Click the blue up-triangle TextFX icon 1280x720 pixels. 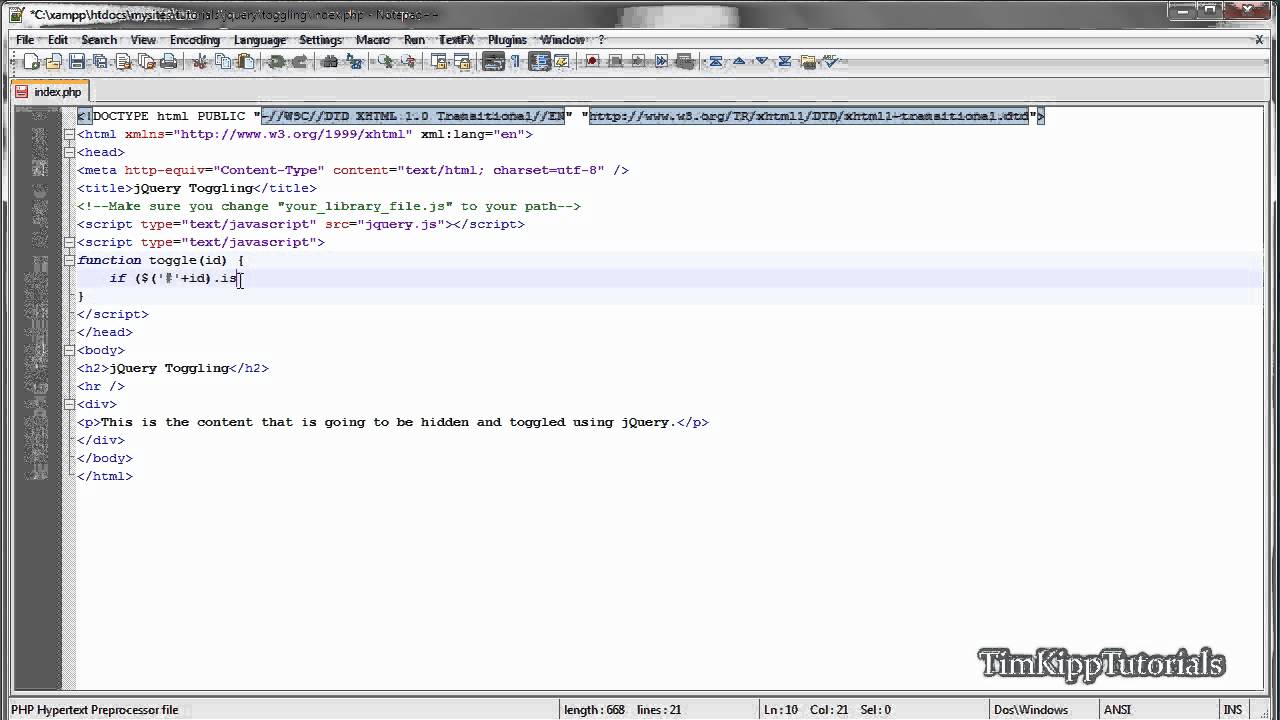click(739, 62)
